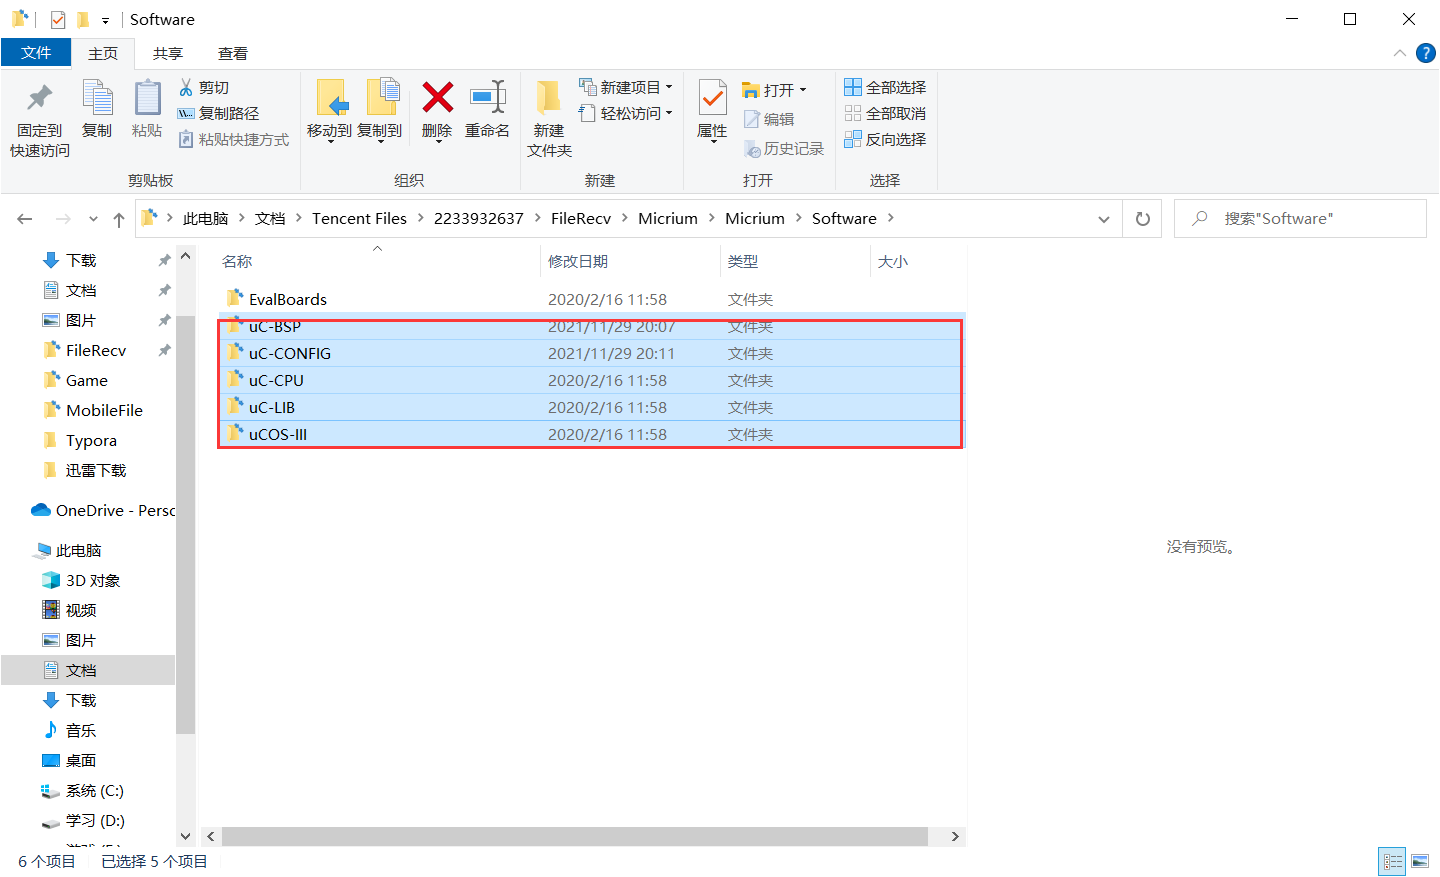This screenshot has height=877, width=1440.
Task: Select the uC-LIB folder
Action: click(x=591, y=407)
